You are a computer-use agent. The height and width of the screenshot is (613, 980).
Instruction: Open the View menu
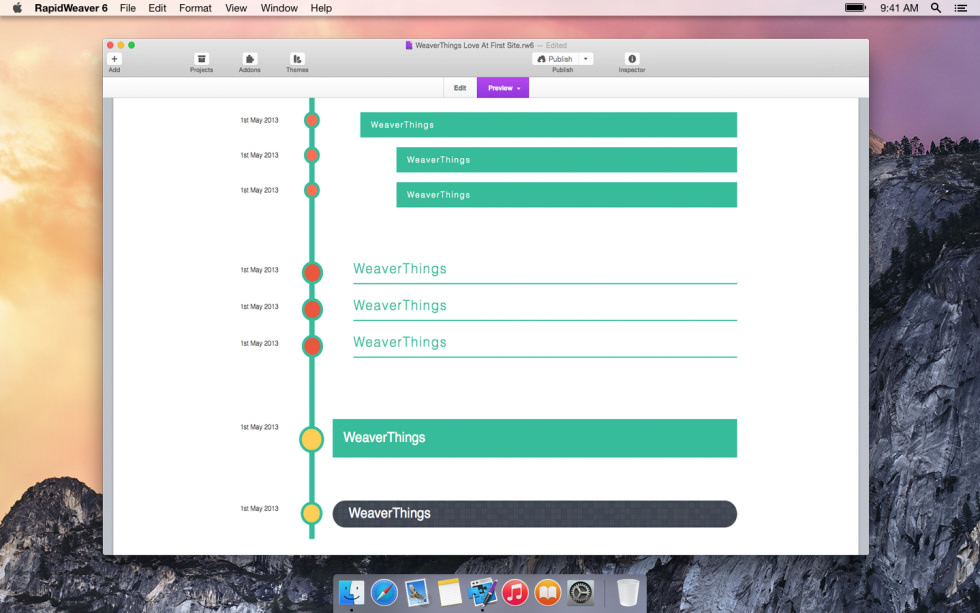click(x=236, y=8)
